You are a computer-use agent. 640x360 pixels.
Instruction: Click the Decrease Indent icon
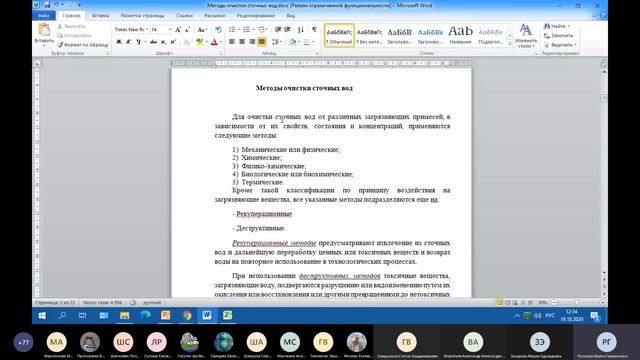coord(278,30)
